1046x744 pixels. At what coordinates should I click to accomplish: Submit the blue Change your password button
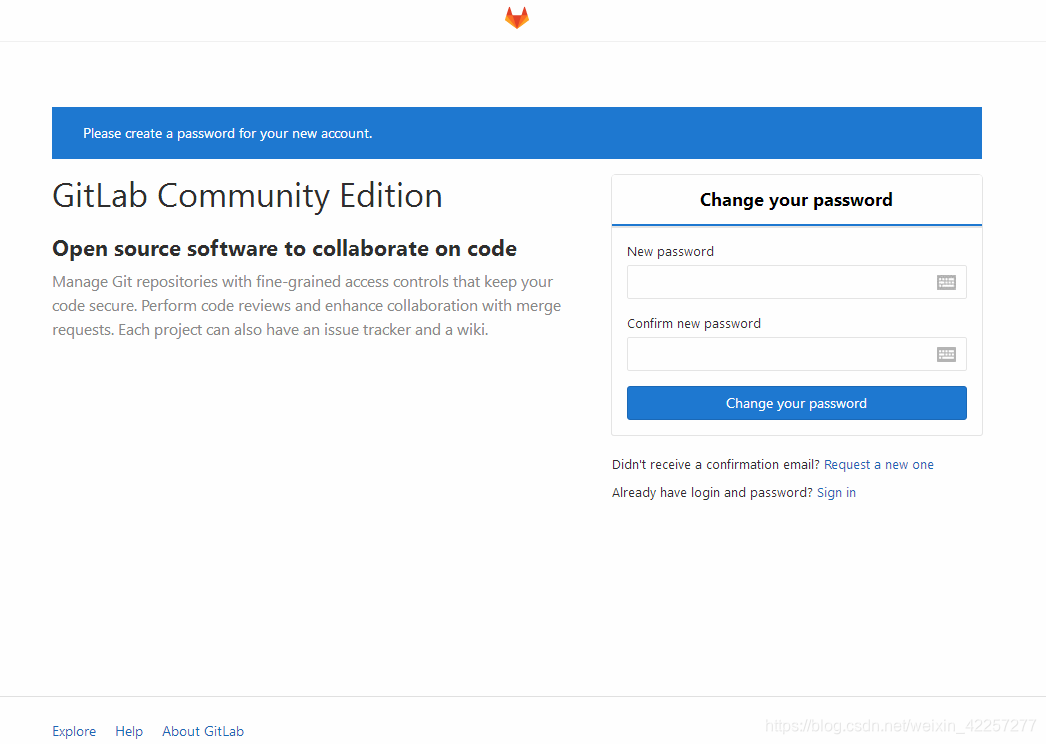point(797,403)
